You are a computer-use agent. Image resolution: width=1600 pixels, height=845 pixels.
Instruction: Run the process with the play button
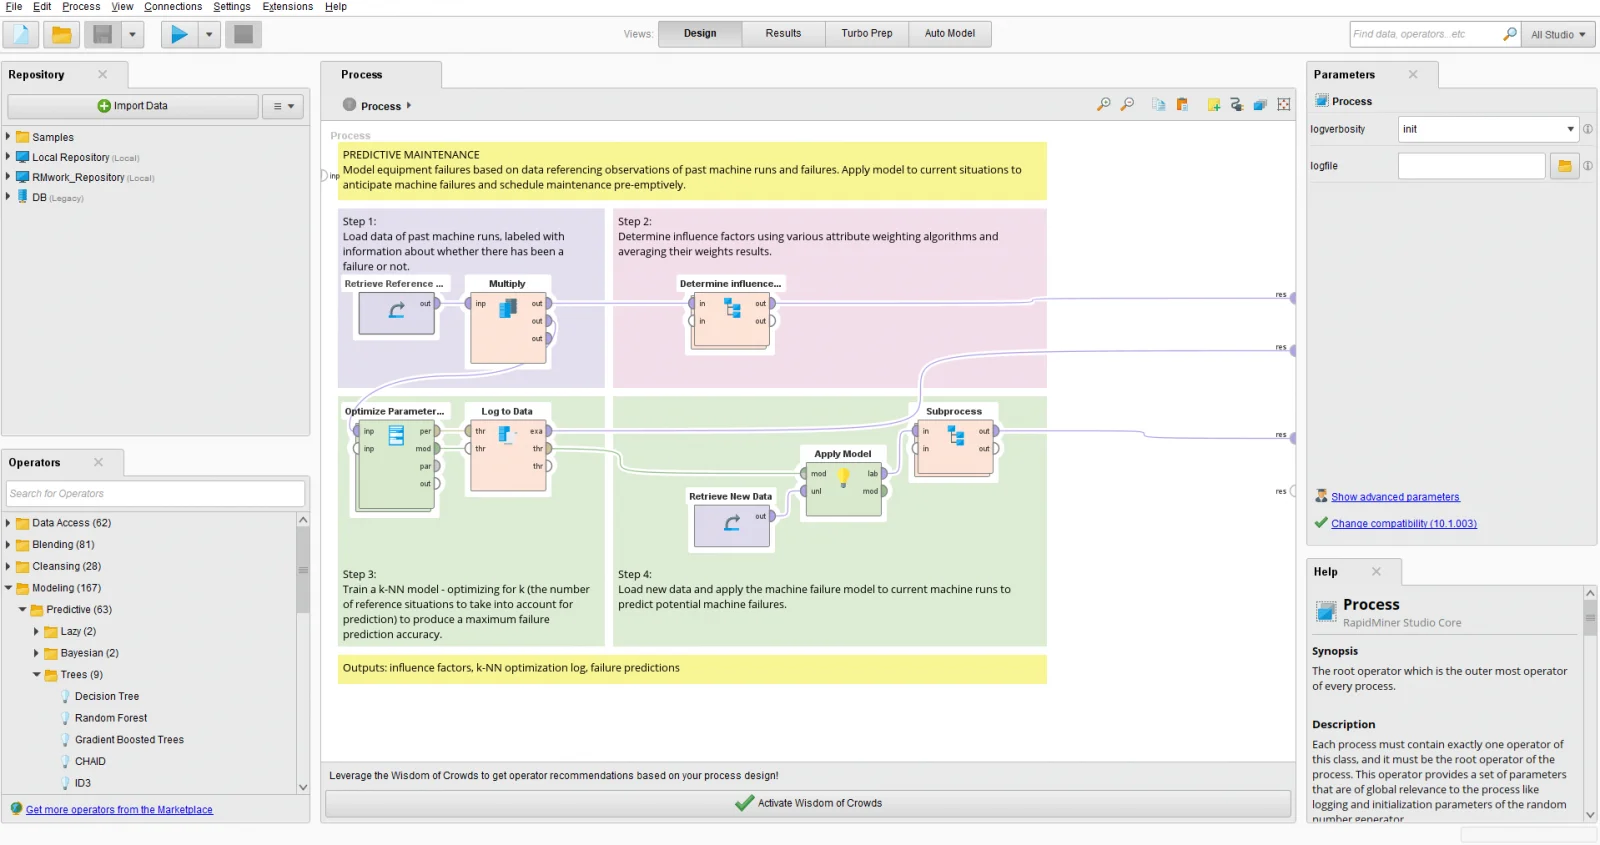pyautogui.click(x=178, y=35)
